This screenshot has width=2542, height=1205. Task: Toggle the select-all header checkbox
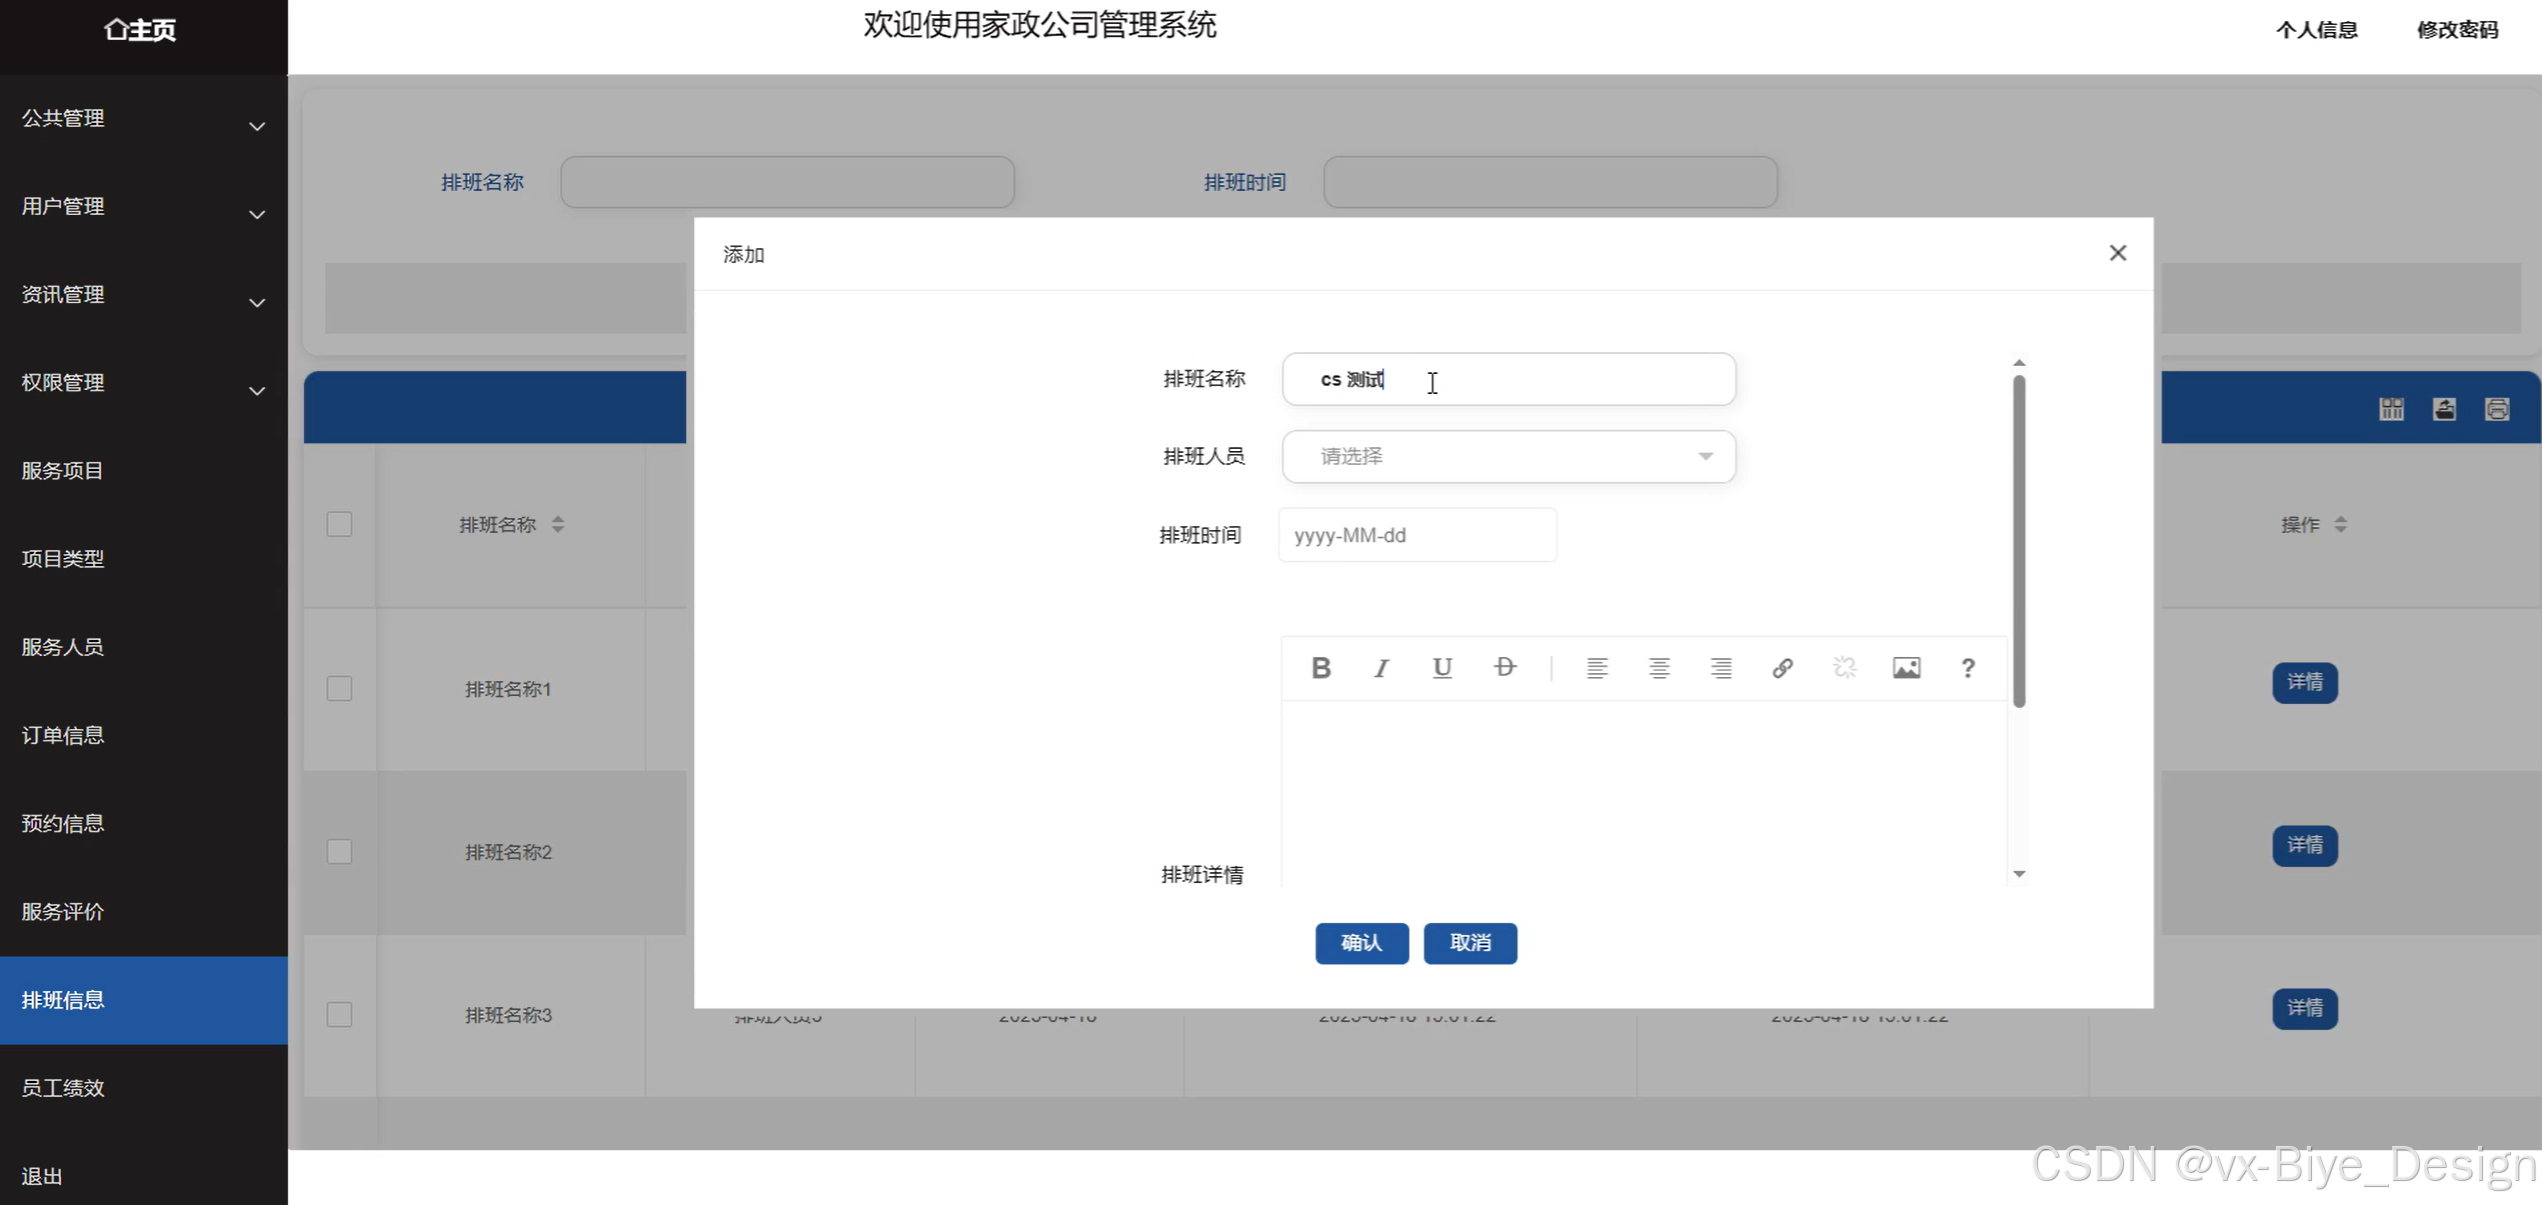pos(339,525)
